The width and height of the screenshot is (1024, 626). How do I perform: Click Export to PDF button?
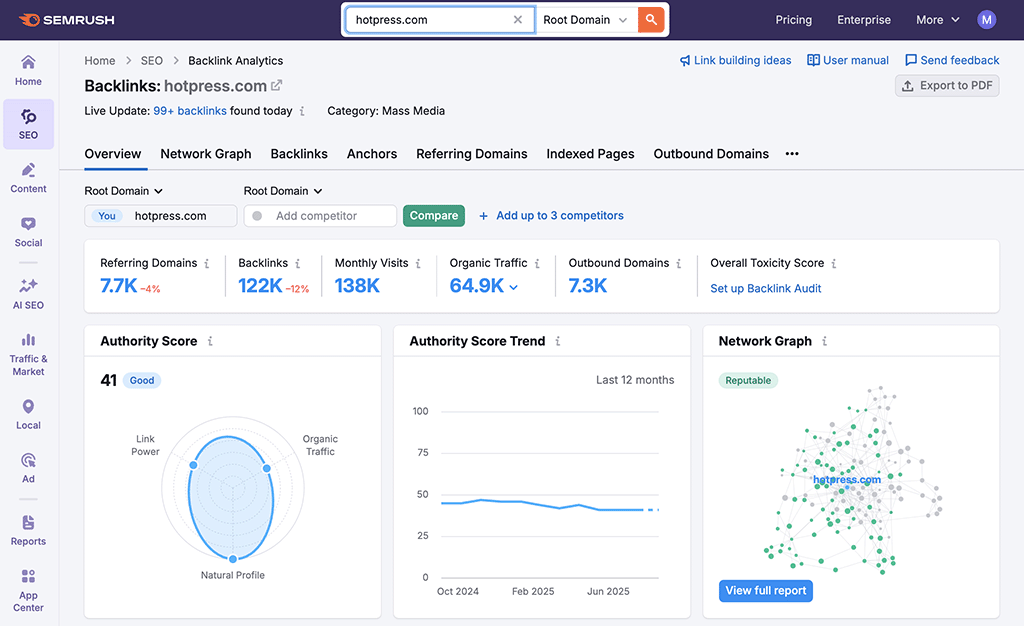point(947,86)
